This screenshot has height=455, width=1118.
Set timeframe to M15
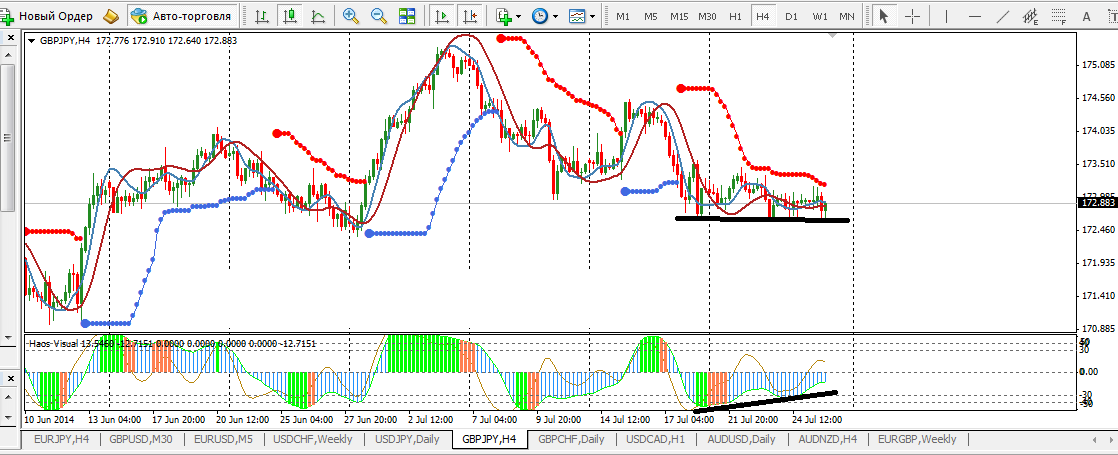click(x=679, y=16)
